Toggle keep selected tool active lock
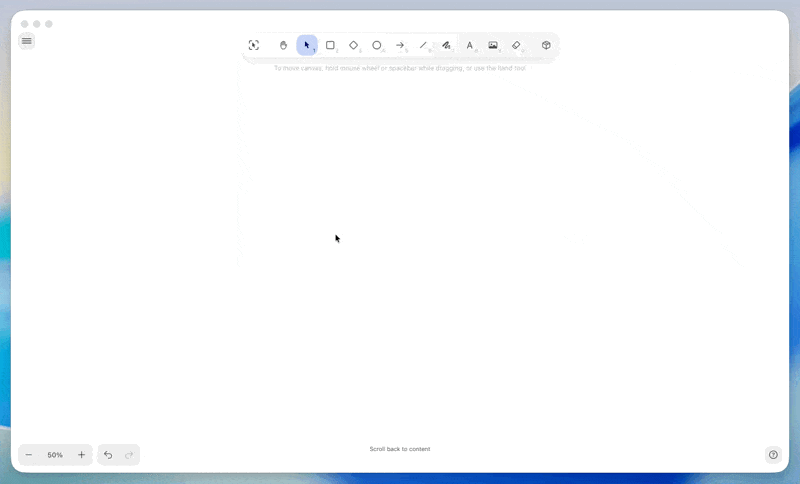Viewport: 800px width, 484px height. 254,45
